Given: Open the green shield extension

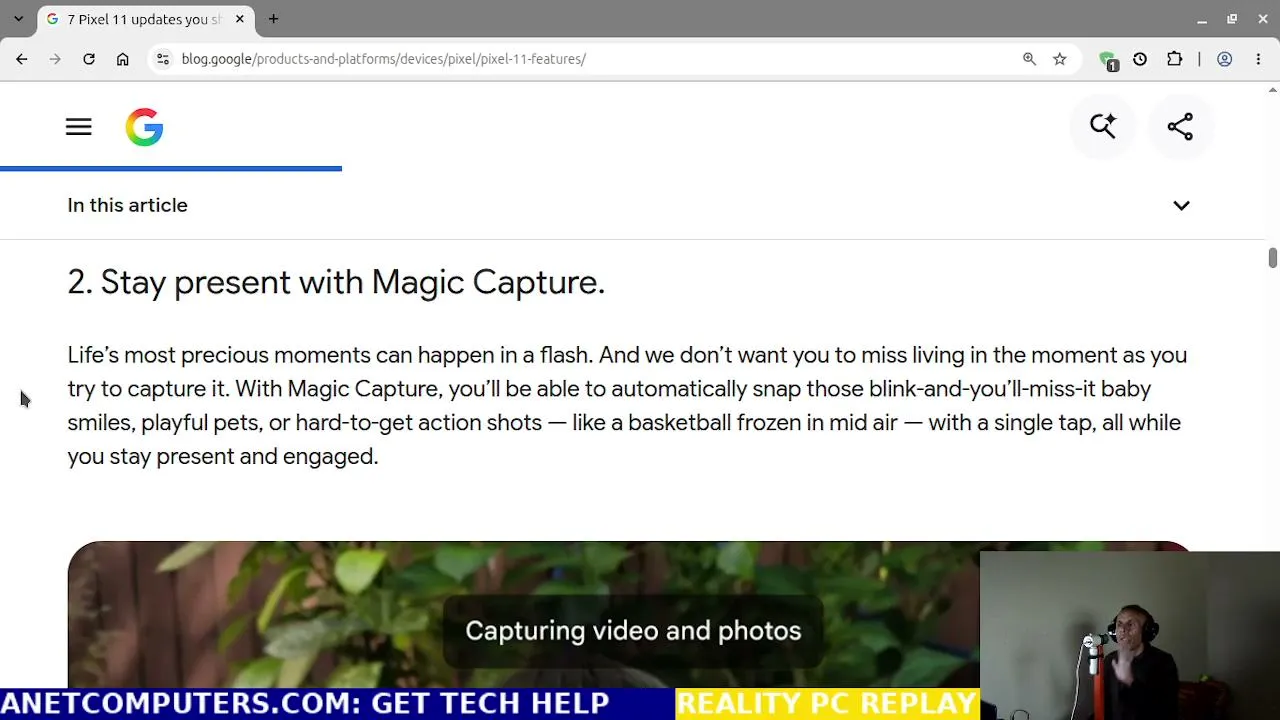Looking at the screenshot, I should tap(1108, 60).
